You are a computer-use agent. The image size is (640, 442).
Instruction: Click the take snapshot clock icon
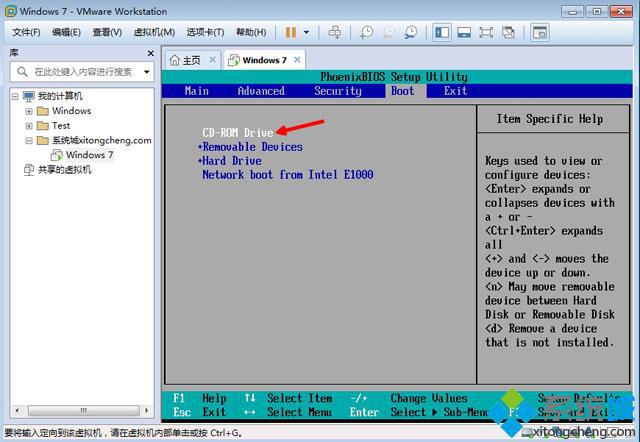(x=366, y=32)
